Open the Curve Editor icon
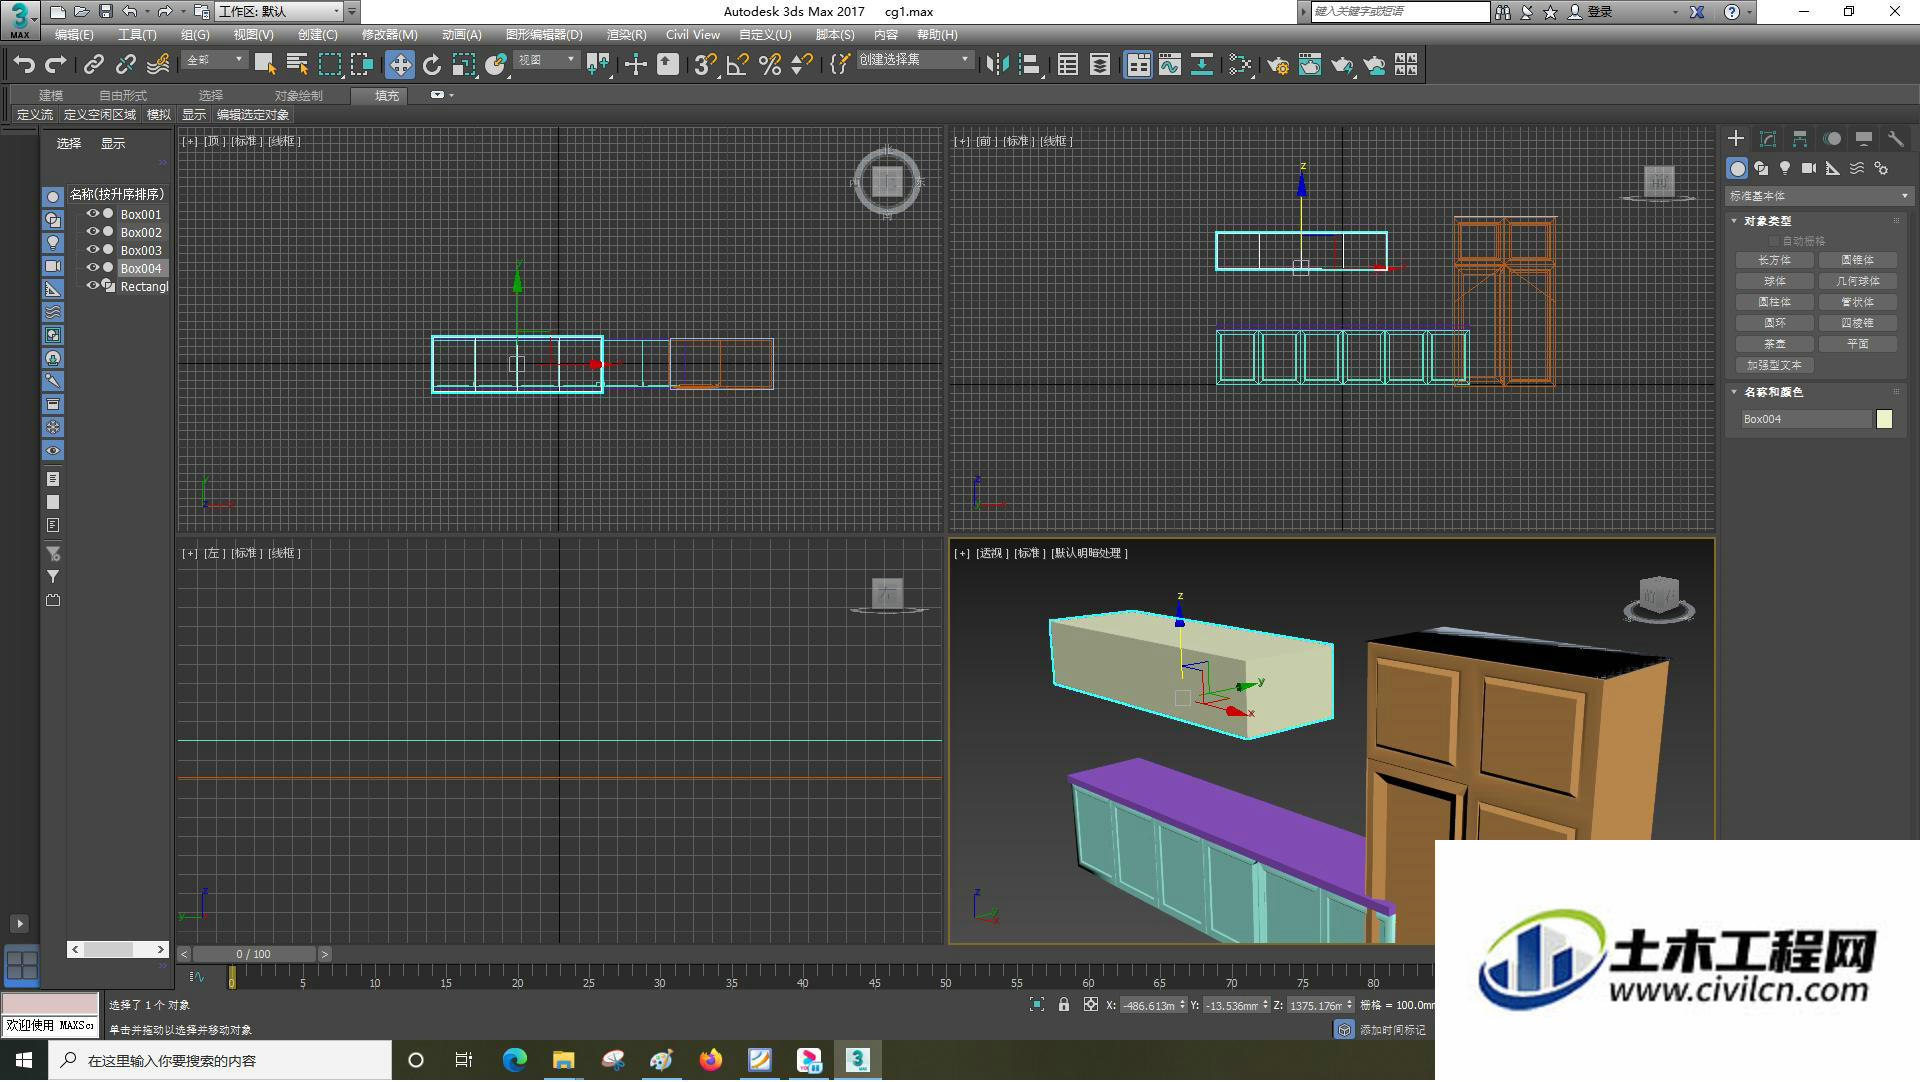Screen dimensions: 1920x1082 click(1170, 65)
